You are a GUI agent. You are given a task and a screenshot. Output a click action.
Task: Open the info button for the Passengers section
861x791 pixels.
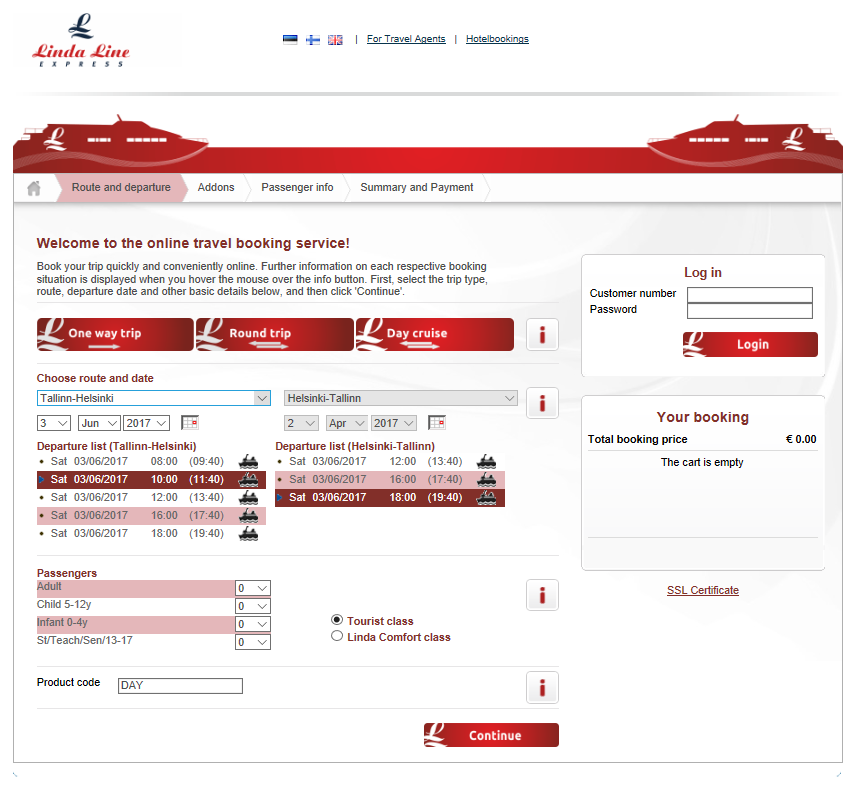click(x=542, y=595)
